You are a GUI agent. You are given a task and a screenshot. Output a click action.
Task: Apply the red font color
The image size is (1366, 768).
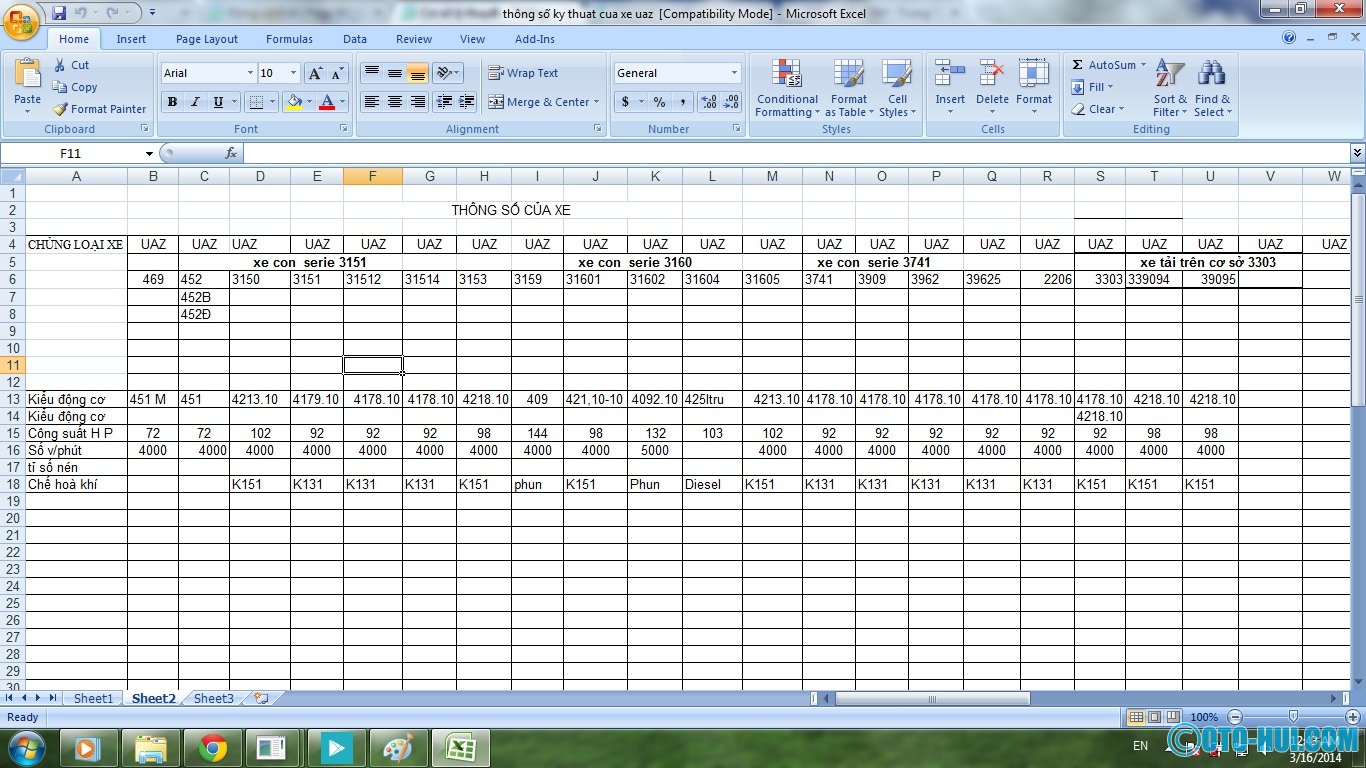click(x=327, y=102)
